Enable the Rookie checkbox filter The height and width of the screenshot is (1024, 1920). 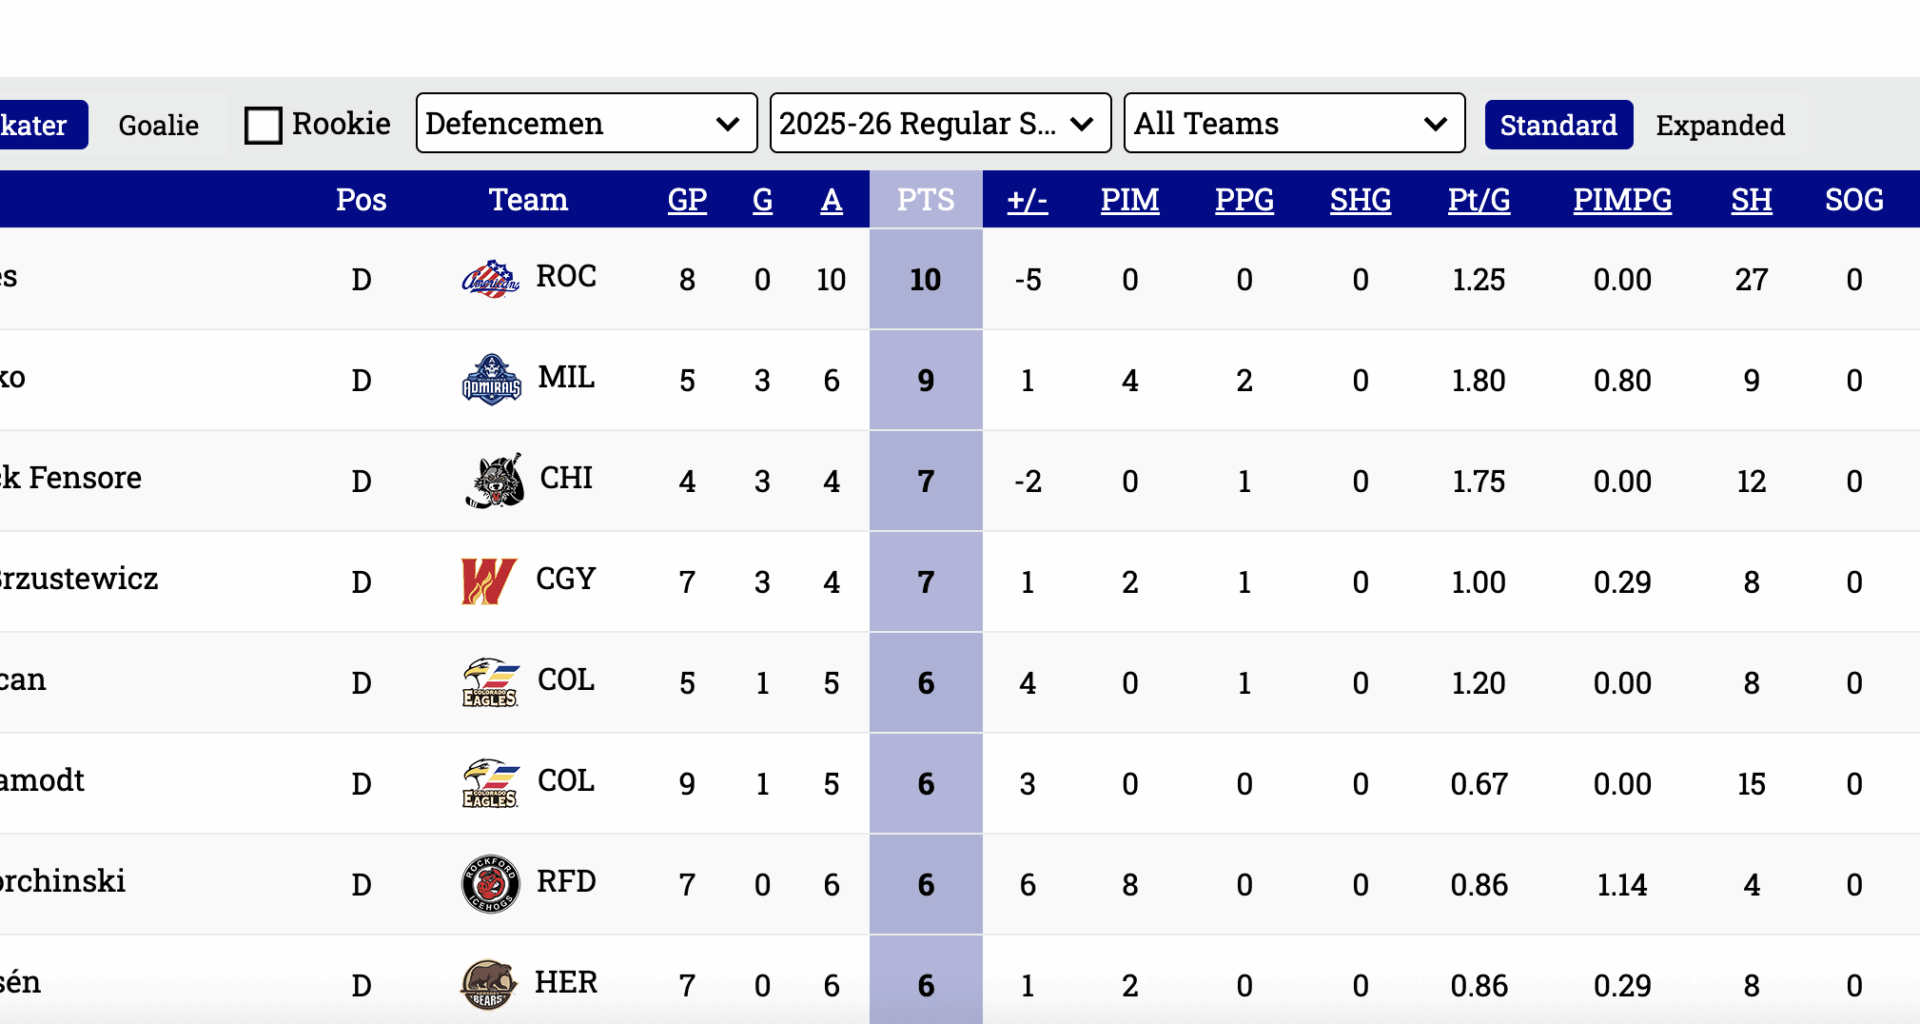point(262,124)
